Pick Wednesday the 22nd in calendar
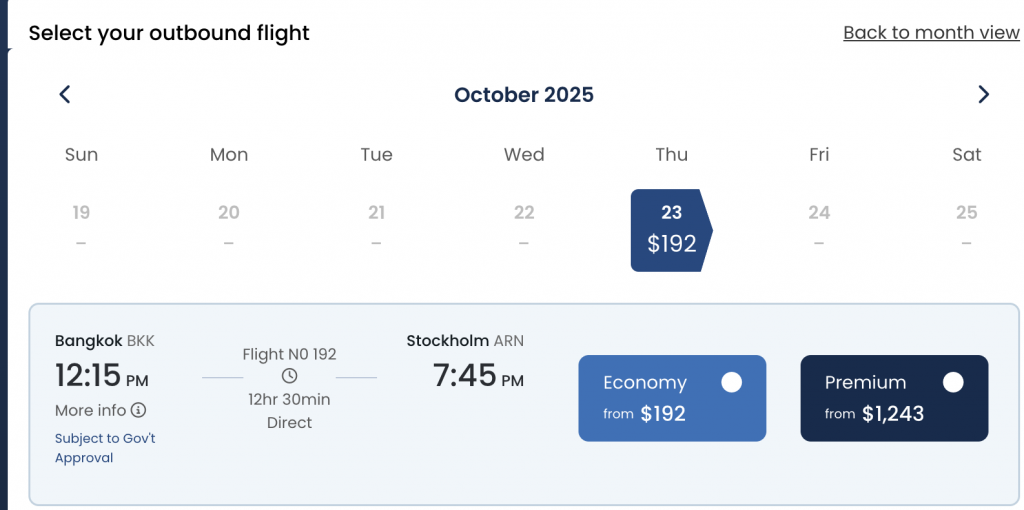This screenshot has height=510, width=1024. (524, 227)
